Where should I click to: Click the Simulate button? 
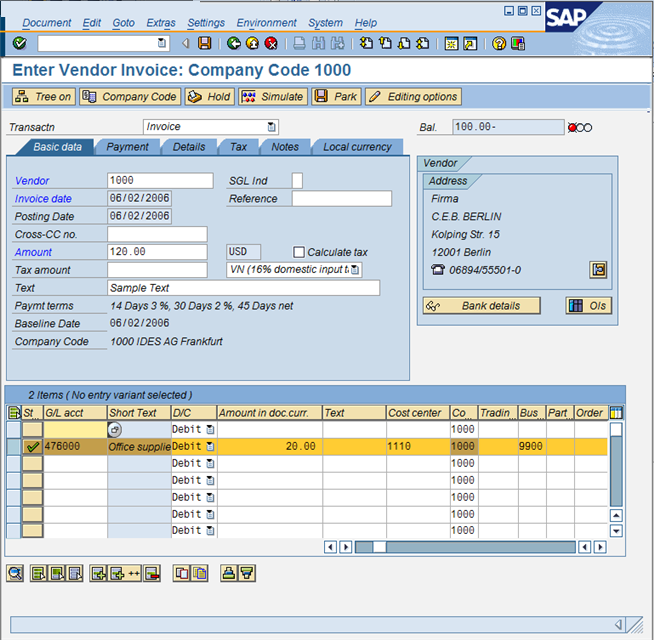[273, 97]
